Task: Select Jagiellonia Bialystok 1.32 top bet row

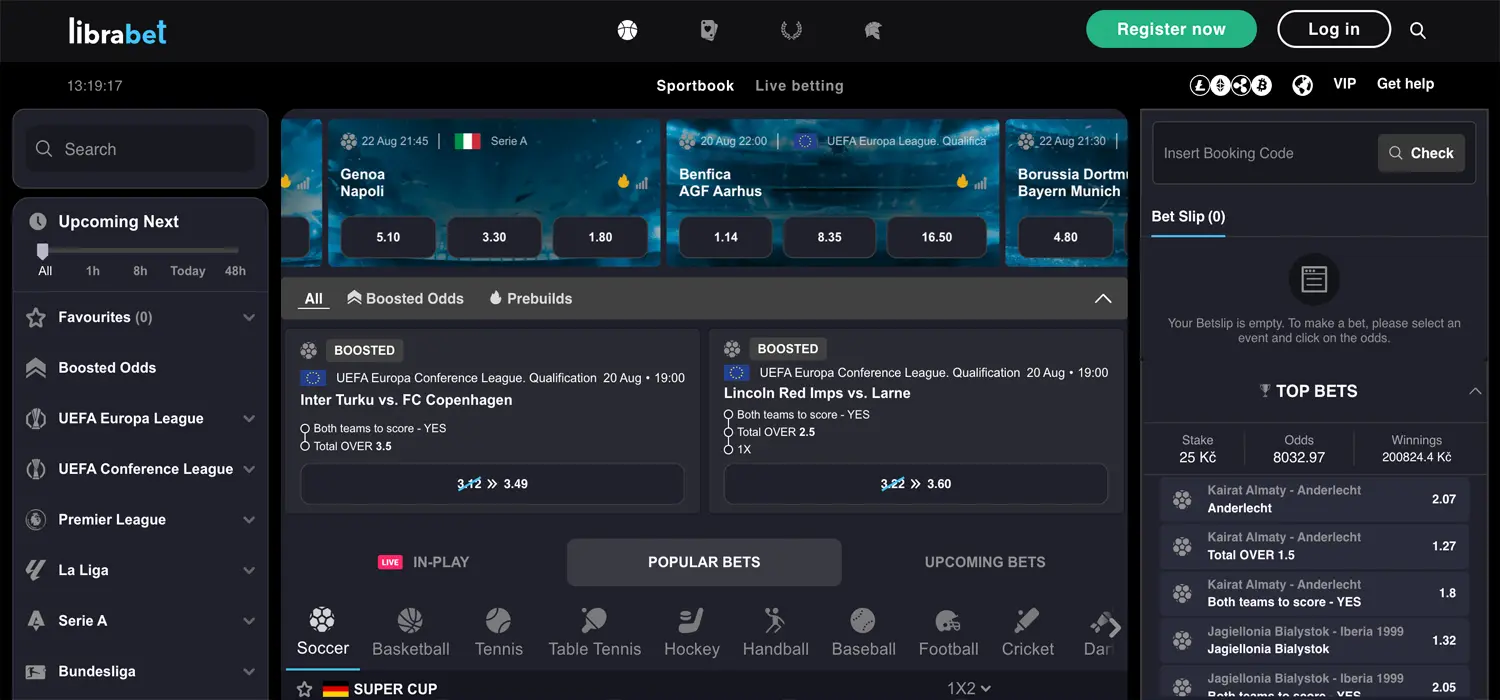Action: click(x=1314, y=640)
